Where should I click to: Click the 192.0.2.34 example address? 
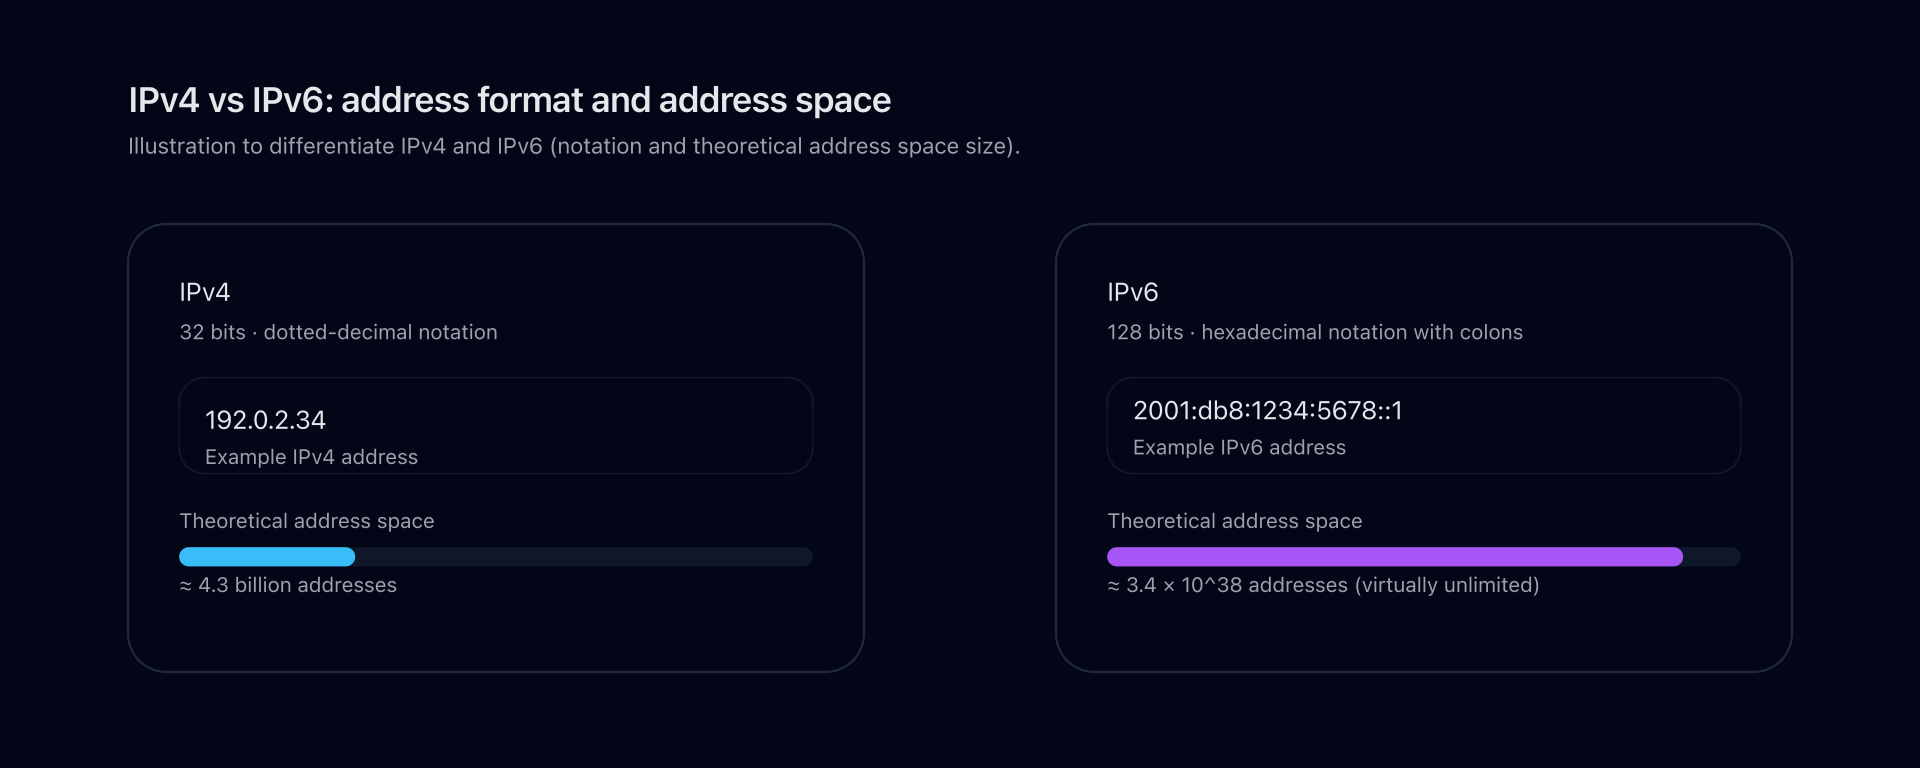pyautogui.click(x=265, y=420)
